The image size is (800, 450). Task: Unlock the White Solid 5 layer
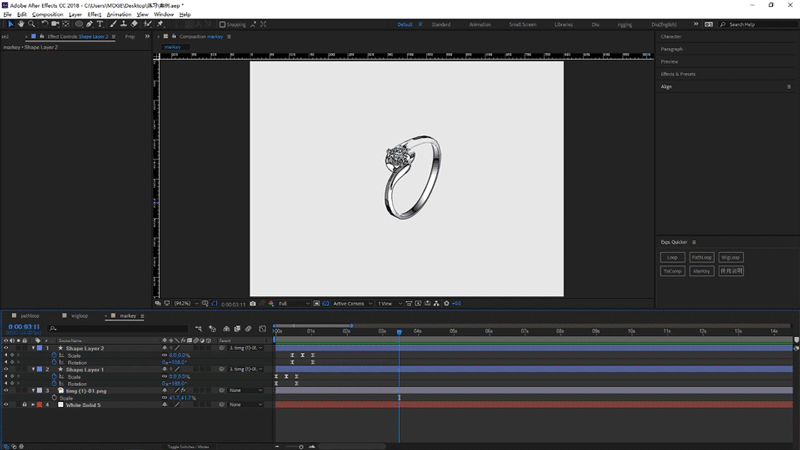(x=24, y=405)
